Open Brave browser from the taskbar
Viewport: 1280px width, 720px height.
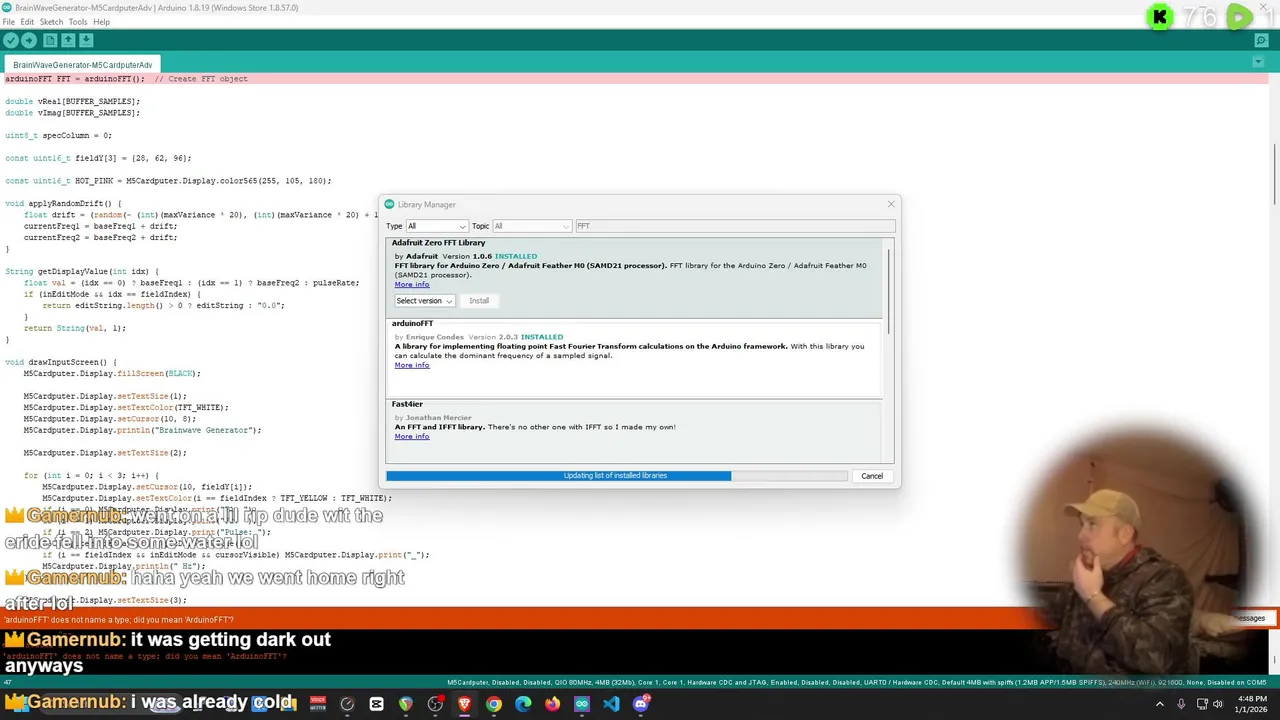click(x=464, y=704)
